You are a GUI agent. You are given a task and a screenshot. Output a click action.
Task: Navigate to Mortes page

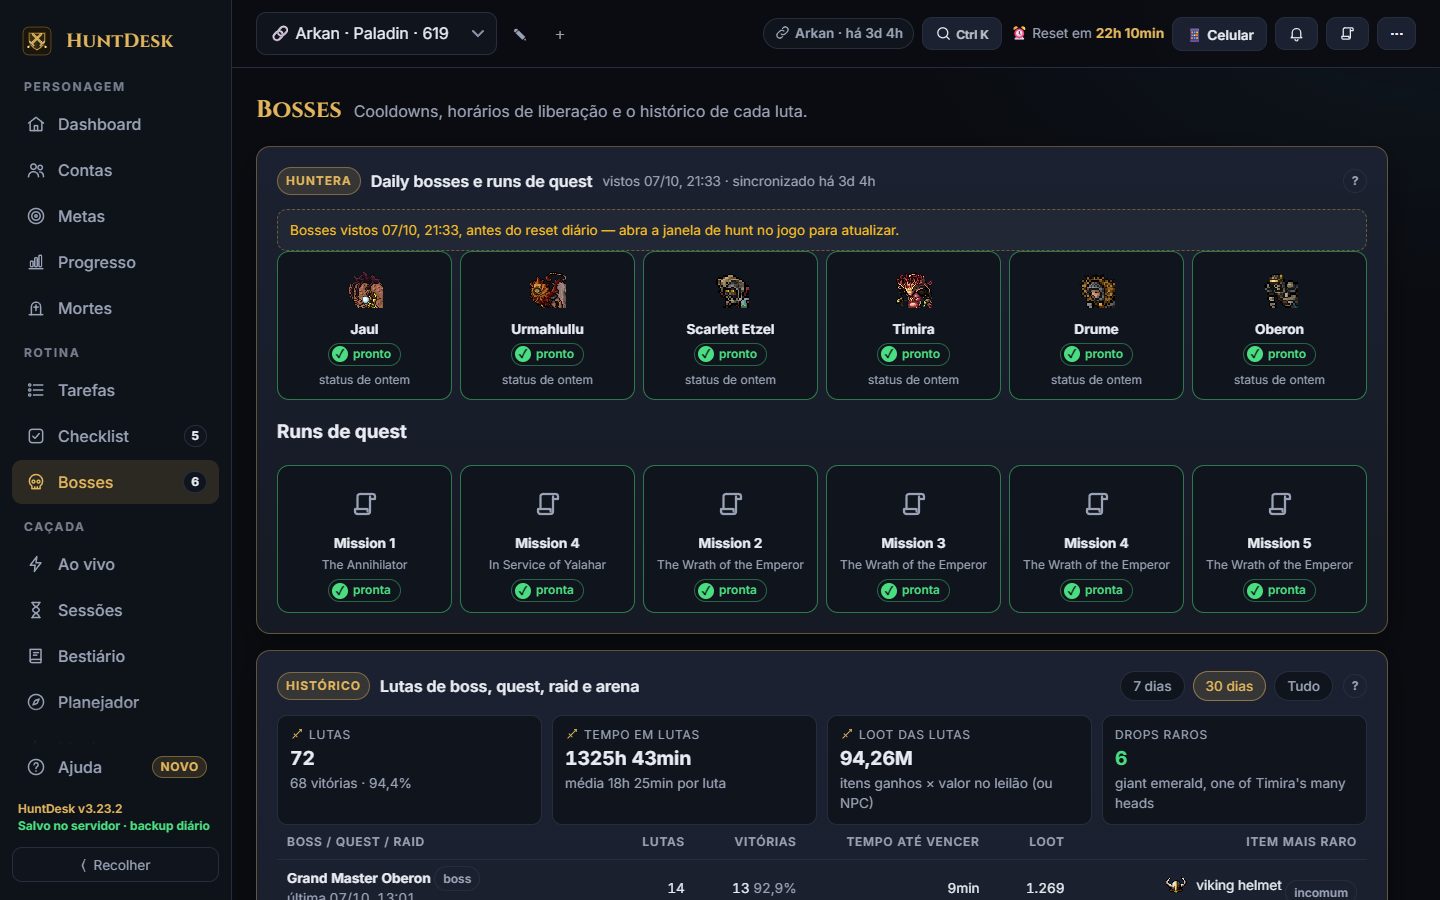point(115,308)
